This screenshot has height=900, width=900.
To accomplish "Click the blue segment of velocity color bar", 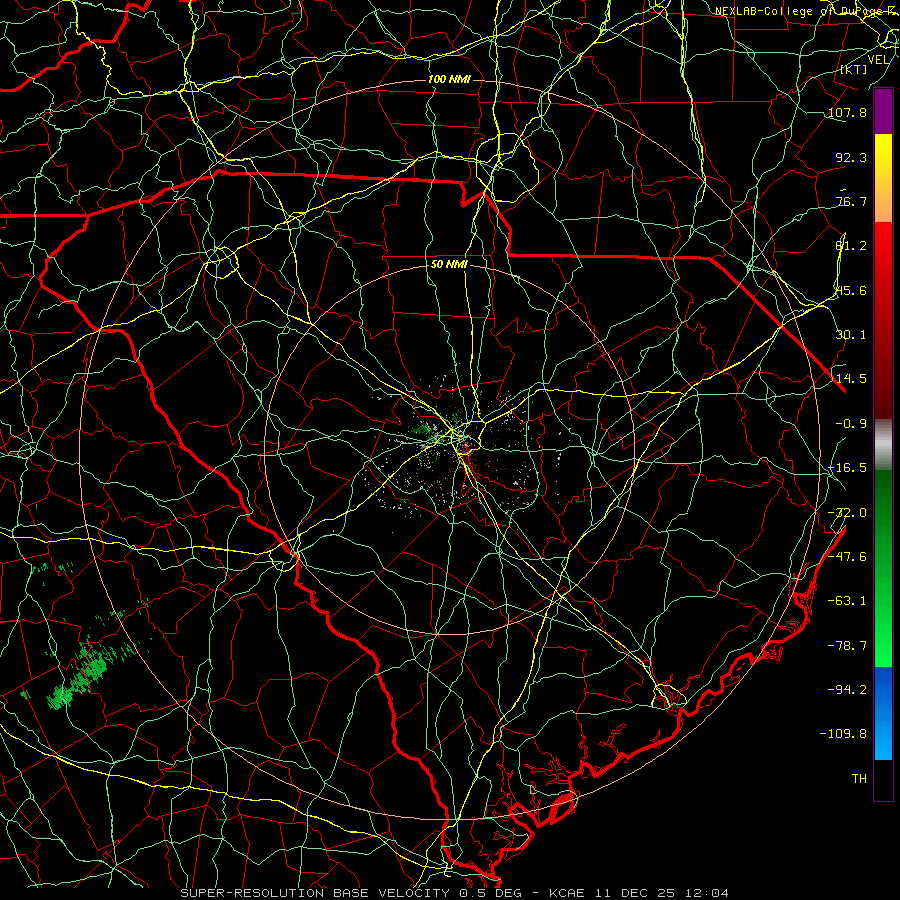I will tap(883, 713).
